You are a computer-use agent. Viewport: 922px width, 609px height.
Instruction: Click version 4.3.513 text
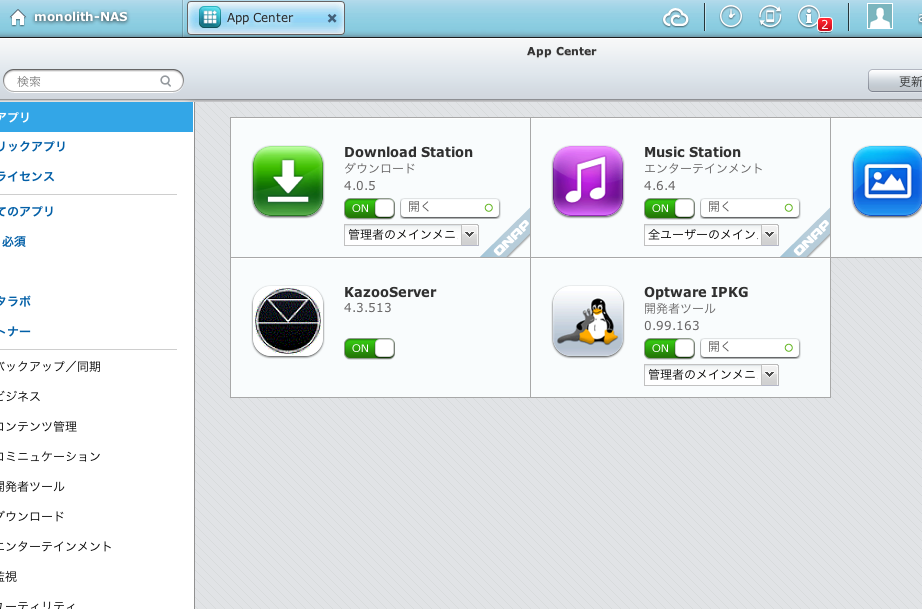coord(368,308)
